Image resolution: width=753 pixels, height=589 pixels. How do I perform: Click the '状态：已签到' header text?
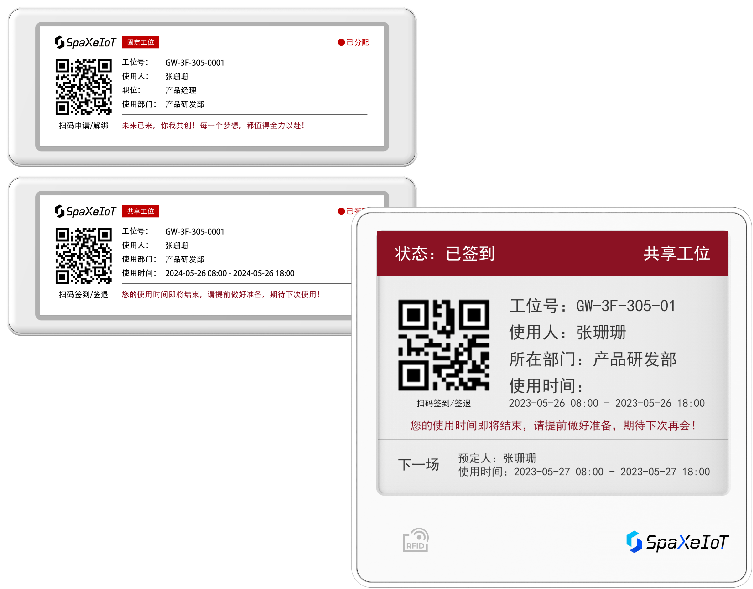[445, 253]
